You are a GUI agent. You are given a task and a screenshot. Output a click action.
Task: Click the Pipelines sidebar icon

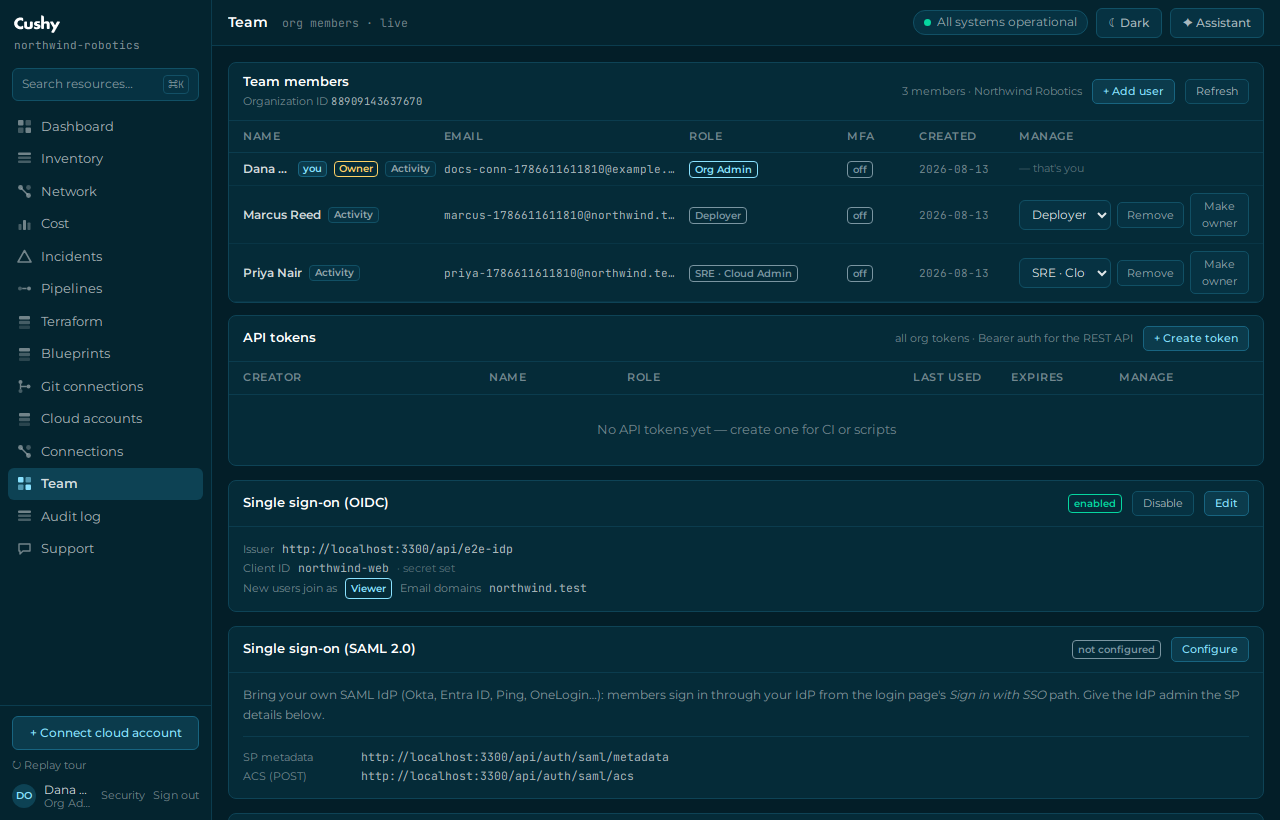(x=24, y=289)
